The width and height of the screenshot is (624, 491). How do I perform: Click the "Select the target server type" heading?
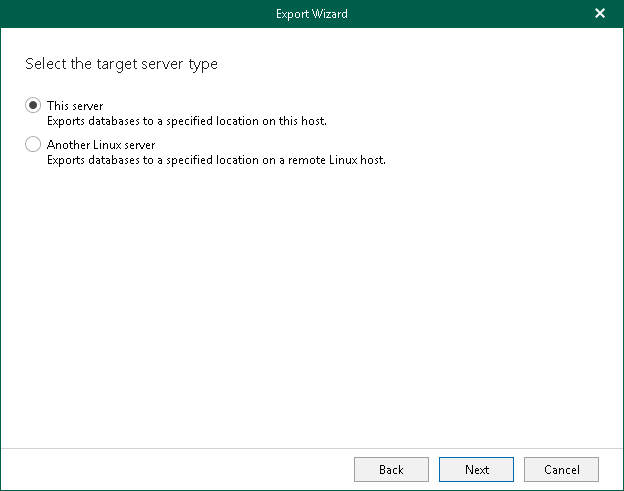click(121, 64)
